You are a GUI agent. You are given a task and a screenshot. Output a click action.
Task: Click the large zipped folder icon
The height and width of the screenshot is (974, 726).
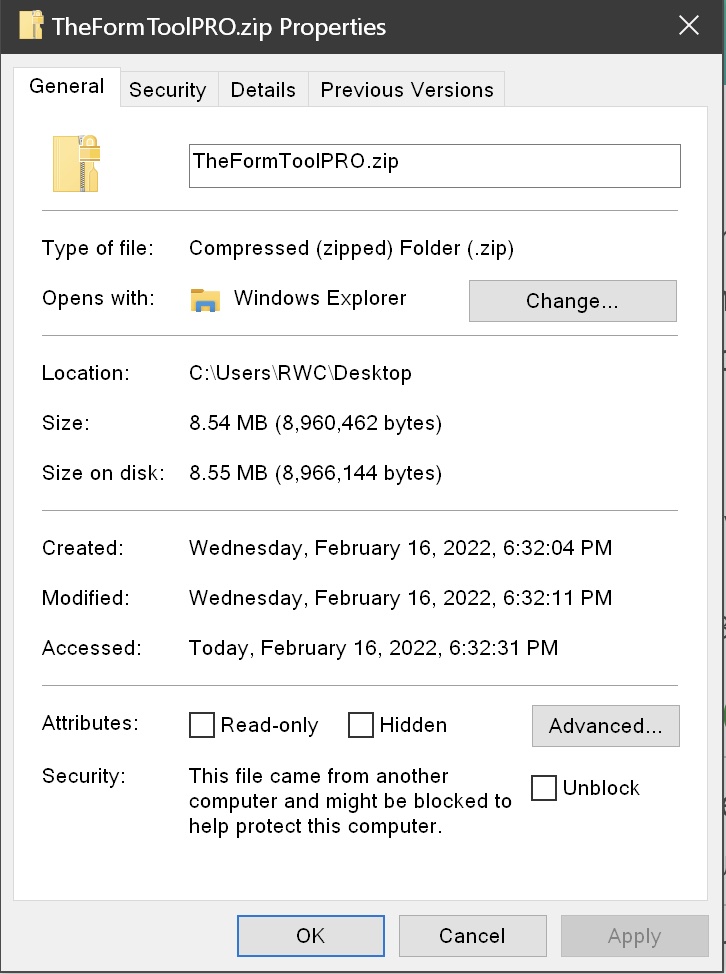tap(76, 163)
